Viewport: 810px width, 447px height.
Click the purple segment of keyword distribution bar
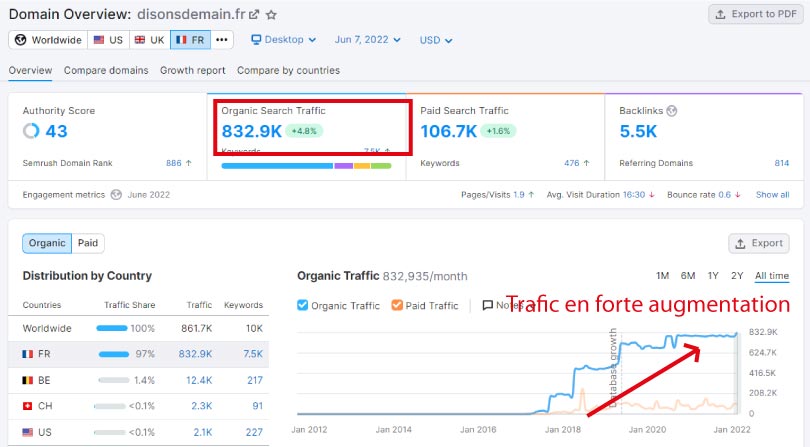pos(344,166)
